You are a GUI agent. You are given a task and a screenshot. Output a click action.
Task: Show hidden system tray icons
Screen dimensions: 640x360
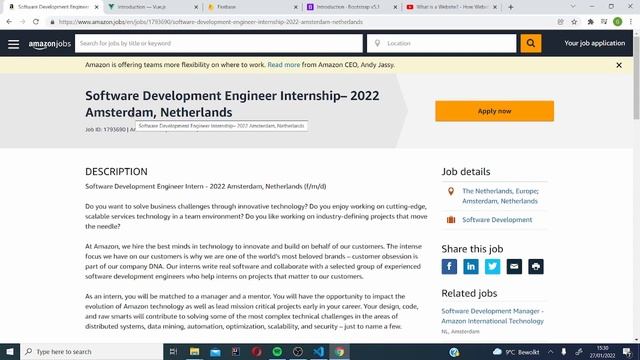(x=551, y=352)
